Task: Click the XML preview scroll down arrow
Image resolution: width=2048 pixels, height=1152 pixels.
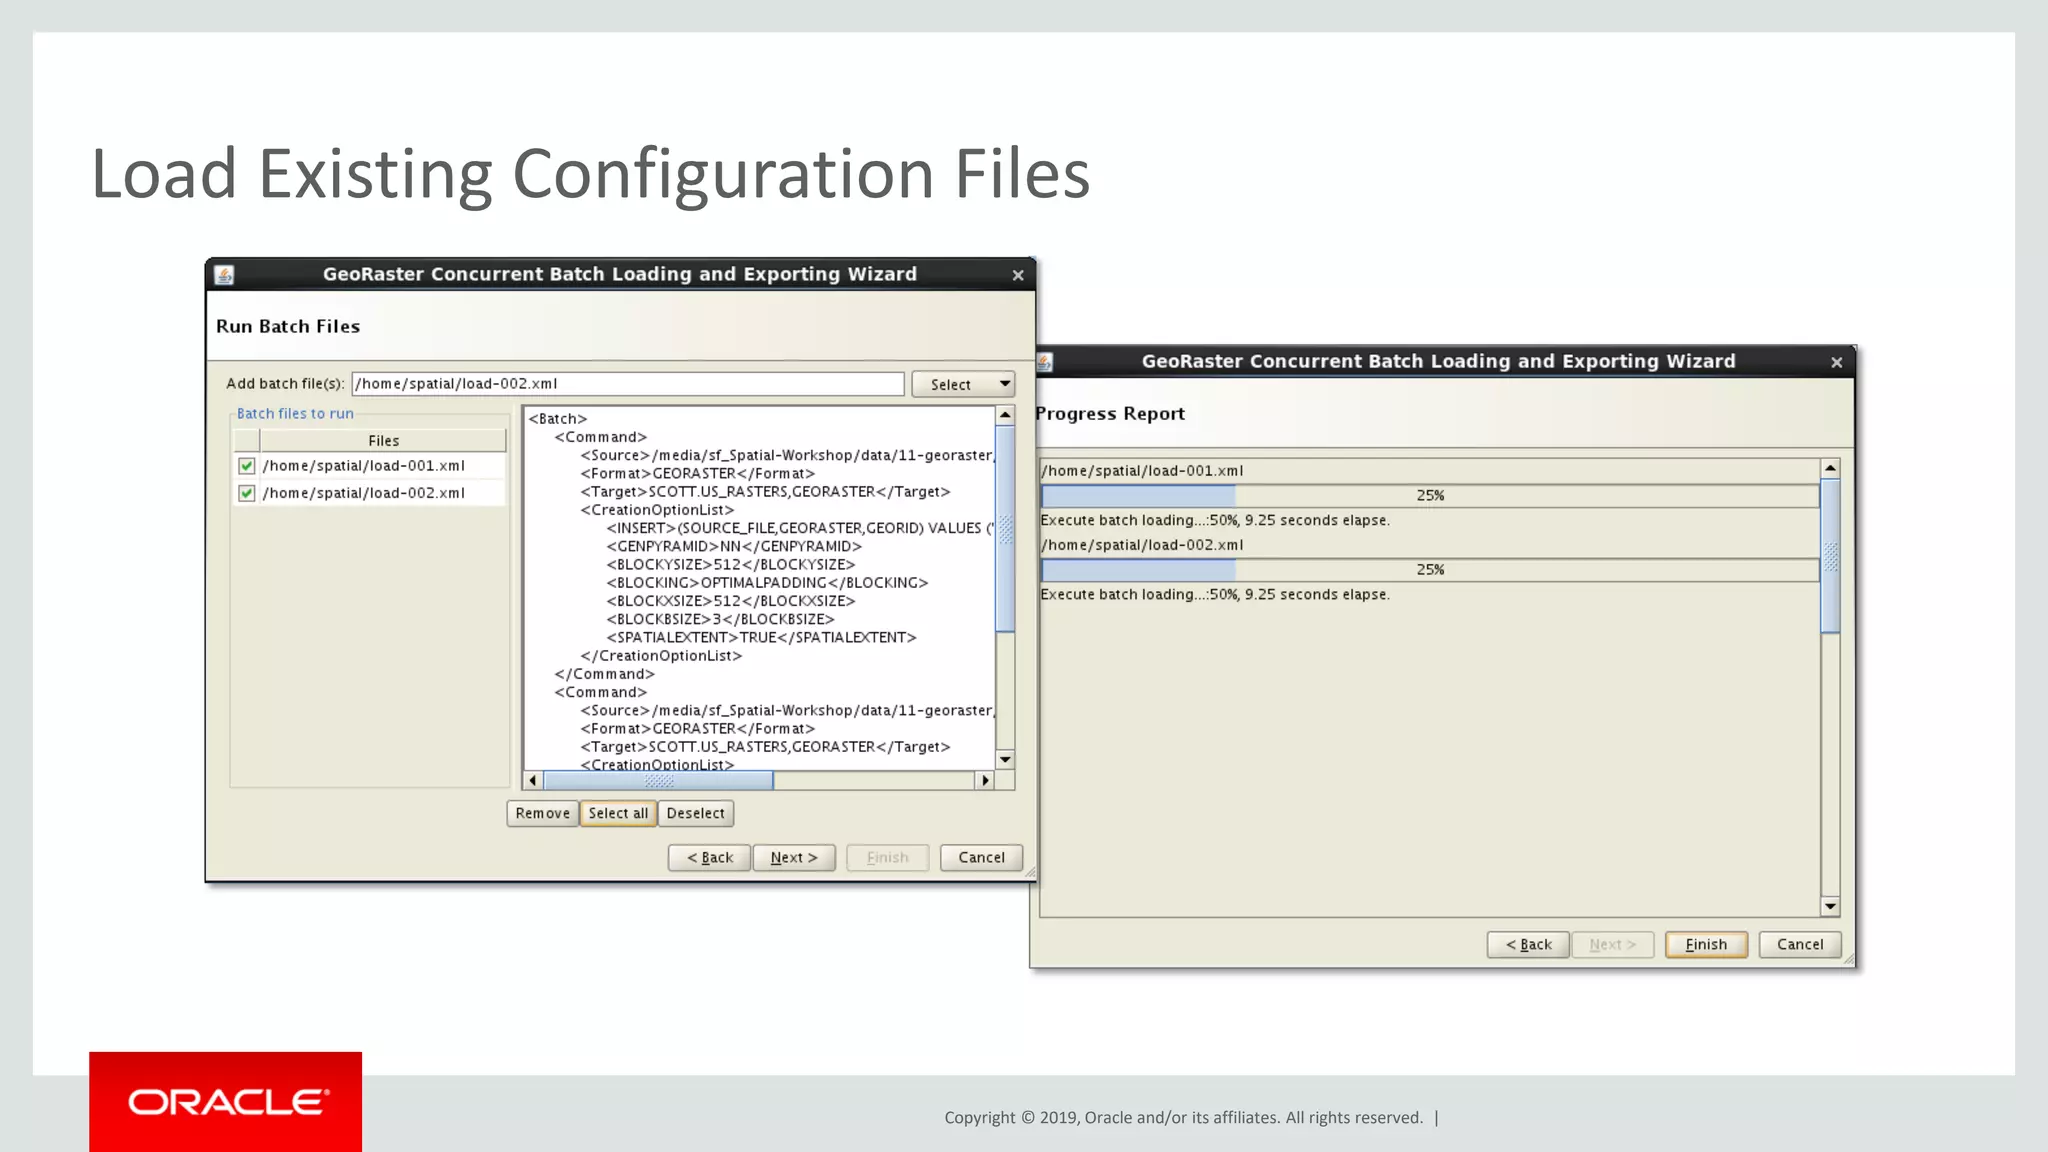Action: click(1006, 760)
